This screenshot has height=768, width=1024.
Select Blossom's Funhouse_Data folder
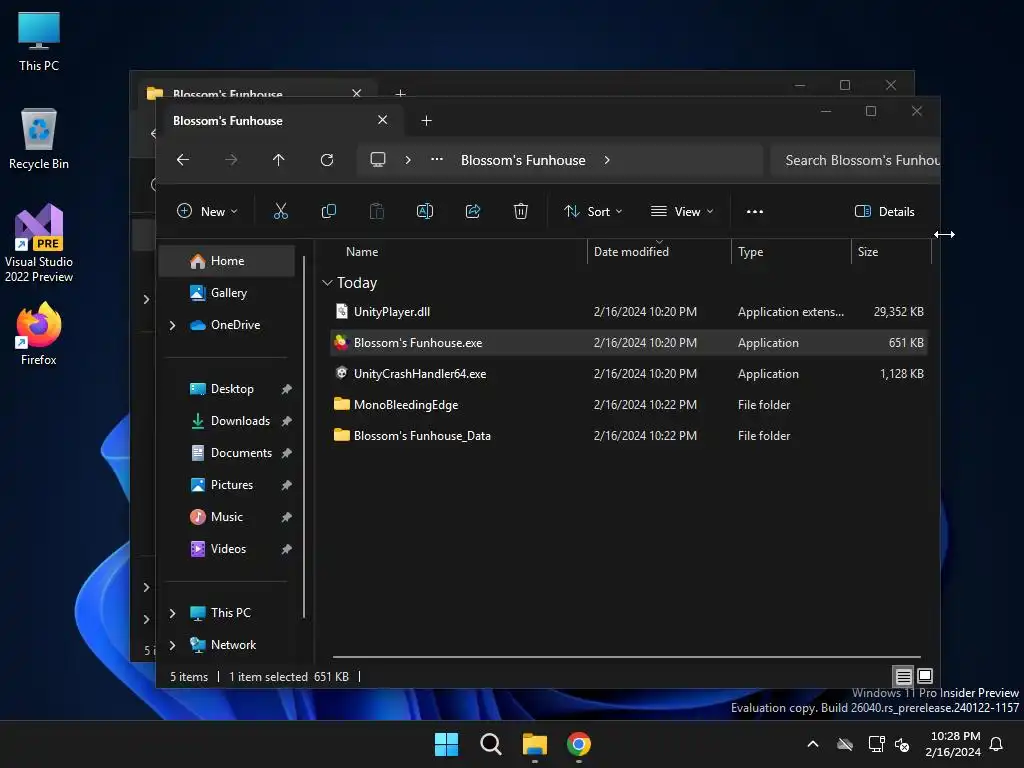pyautogui.click(x=628, y=436)
